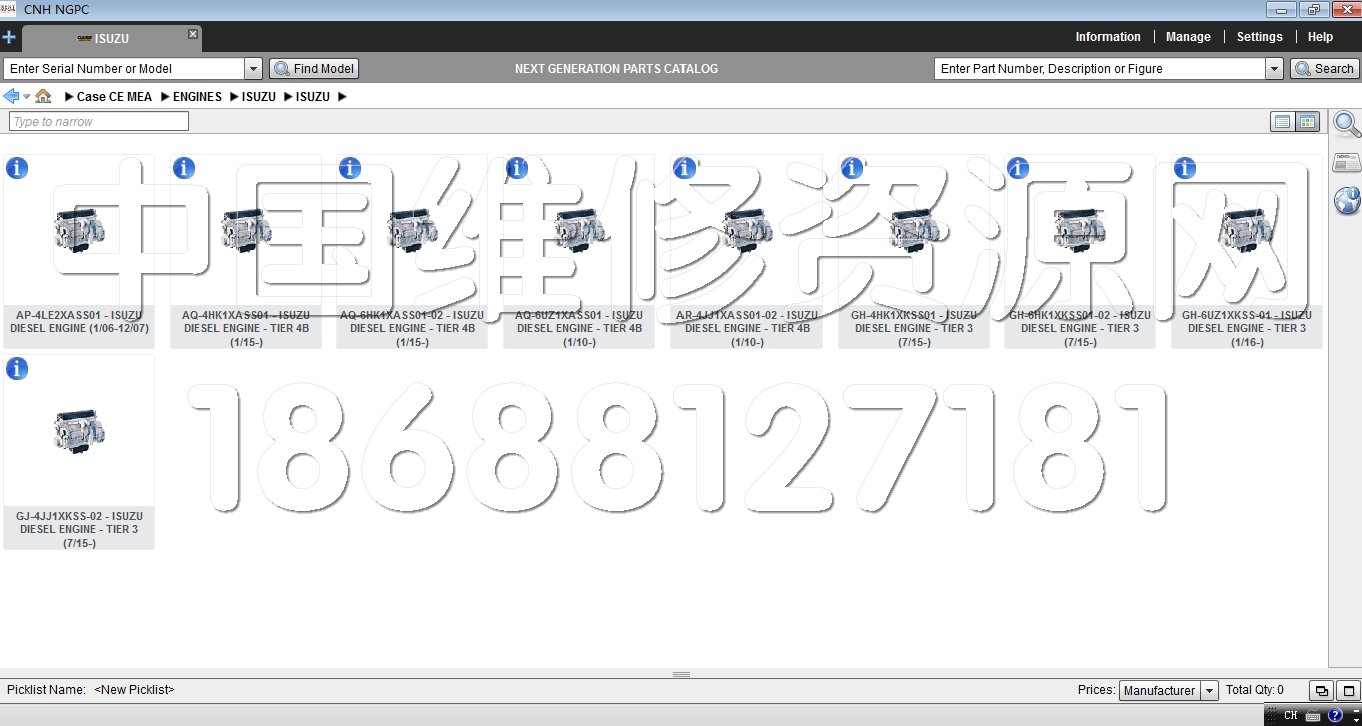This screenshot has width=1362, height=726.
Task: Expand the serial number or model dropdown
Action: (253, 69)
